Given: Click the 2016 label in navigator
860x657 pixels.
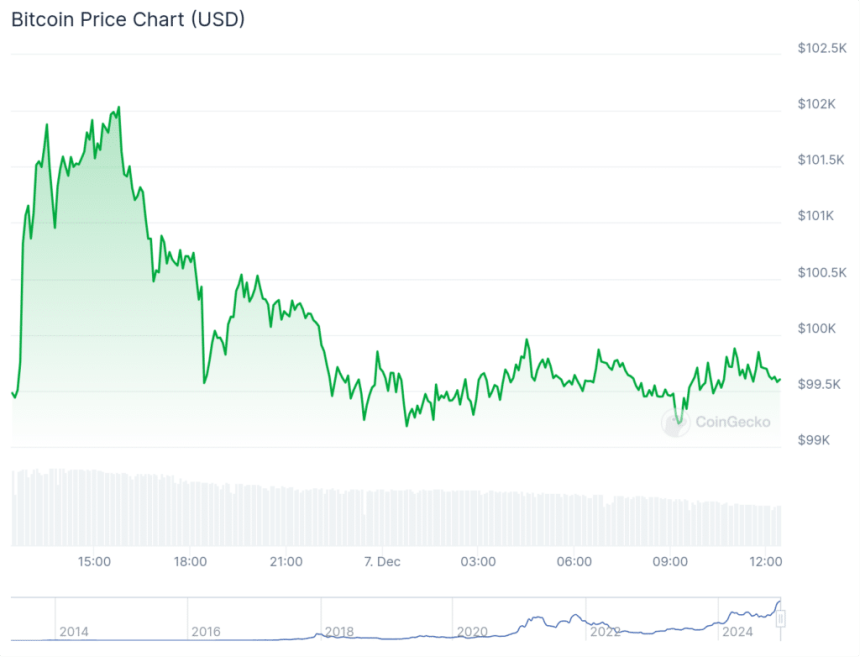Looking at the screenshot, I should click(x=206, y=632).
